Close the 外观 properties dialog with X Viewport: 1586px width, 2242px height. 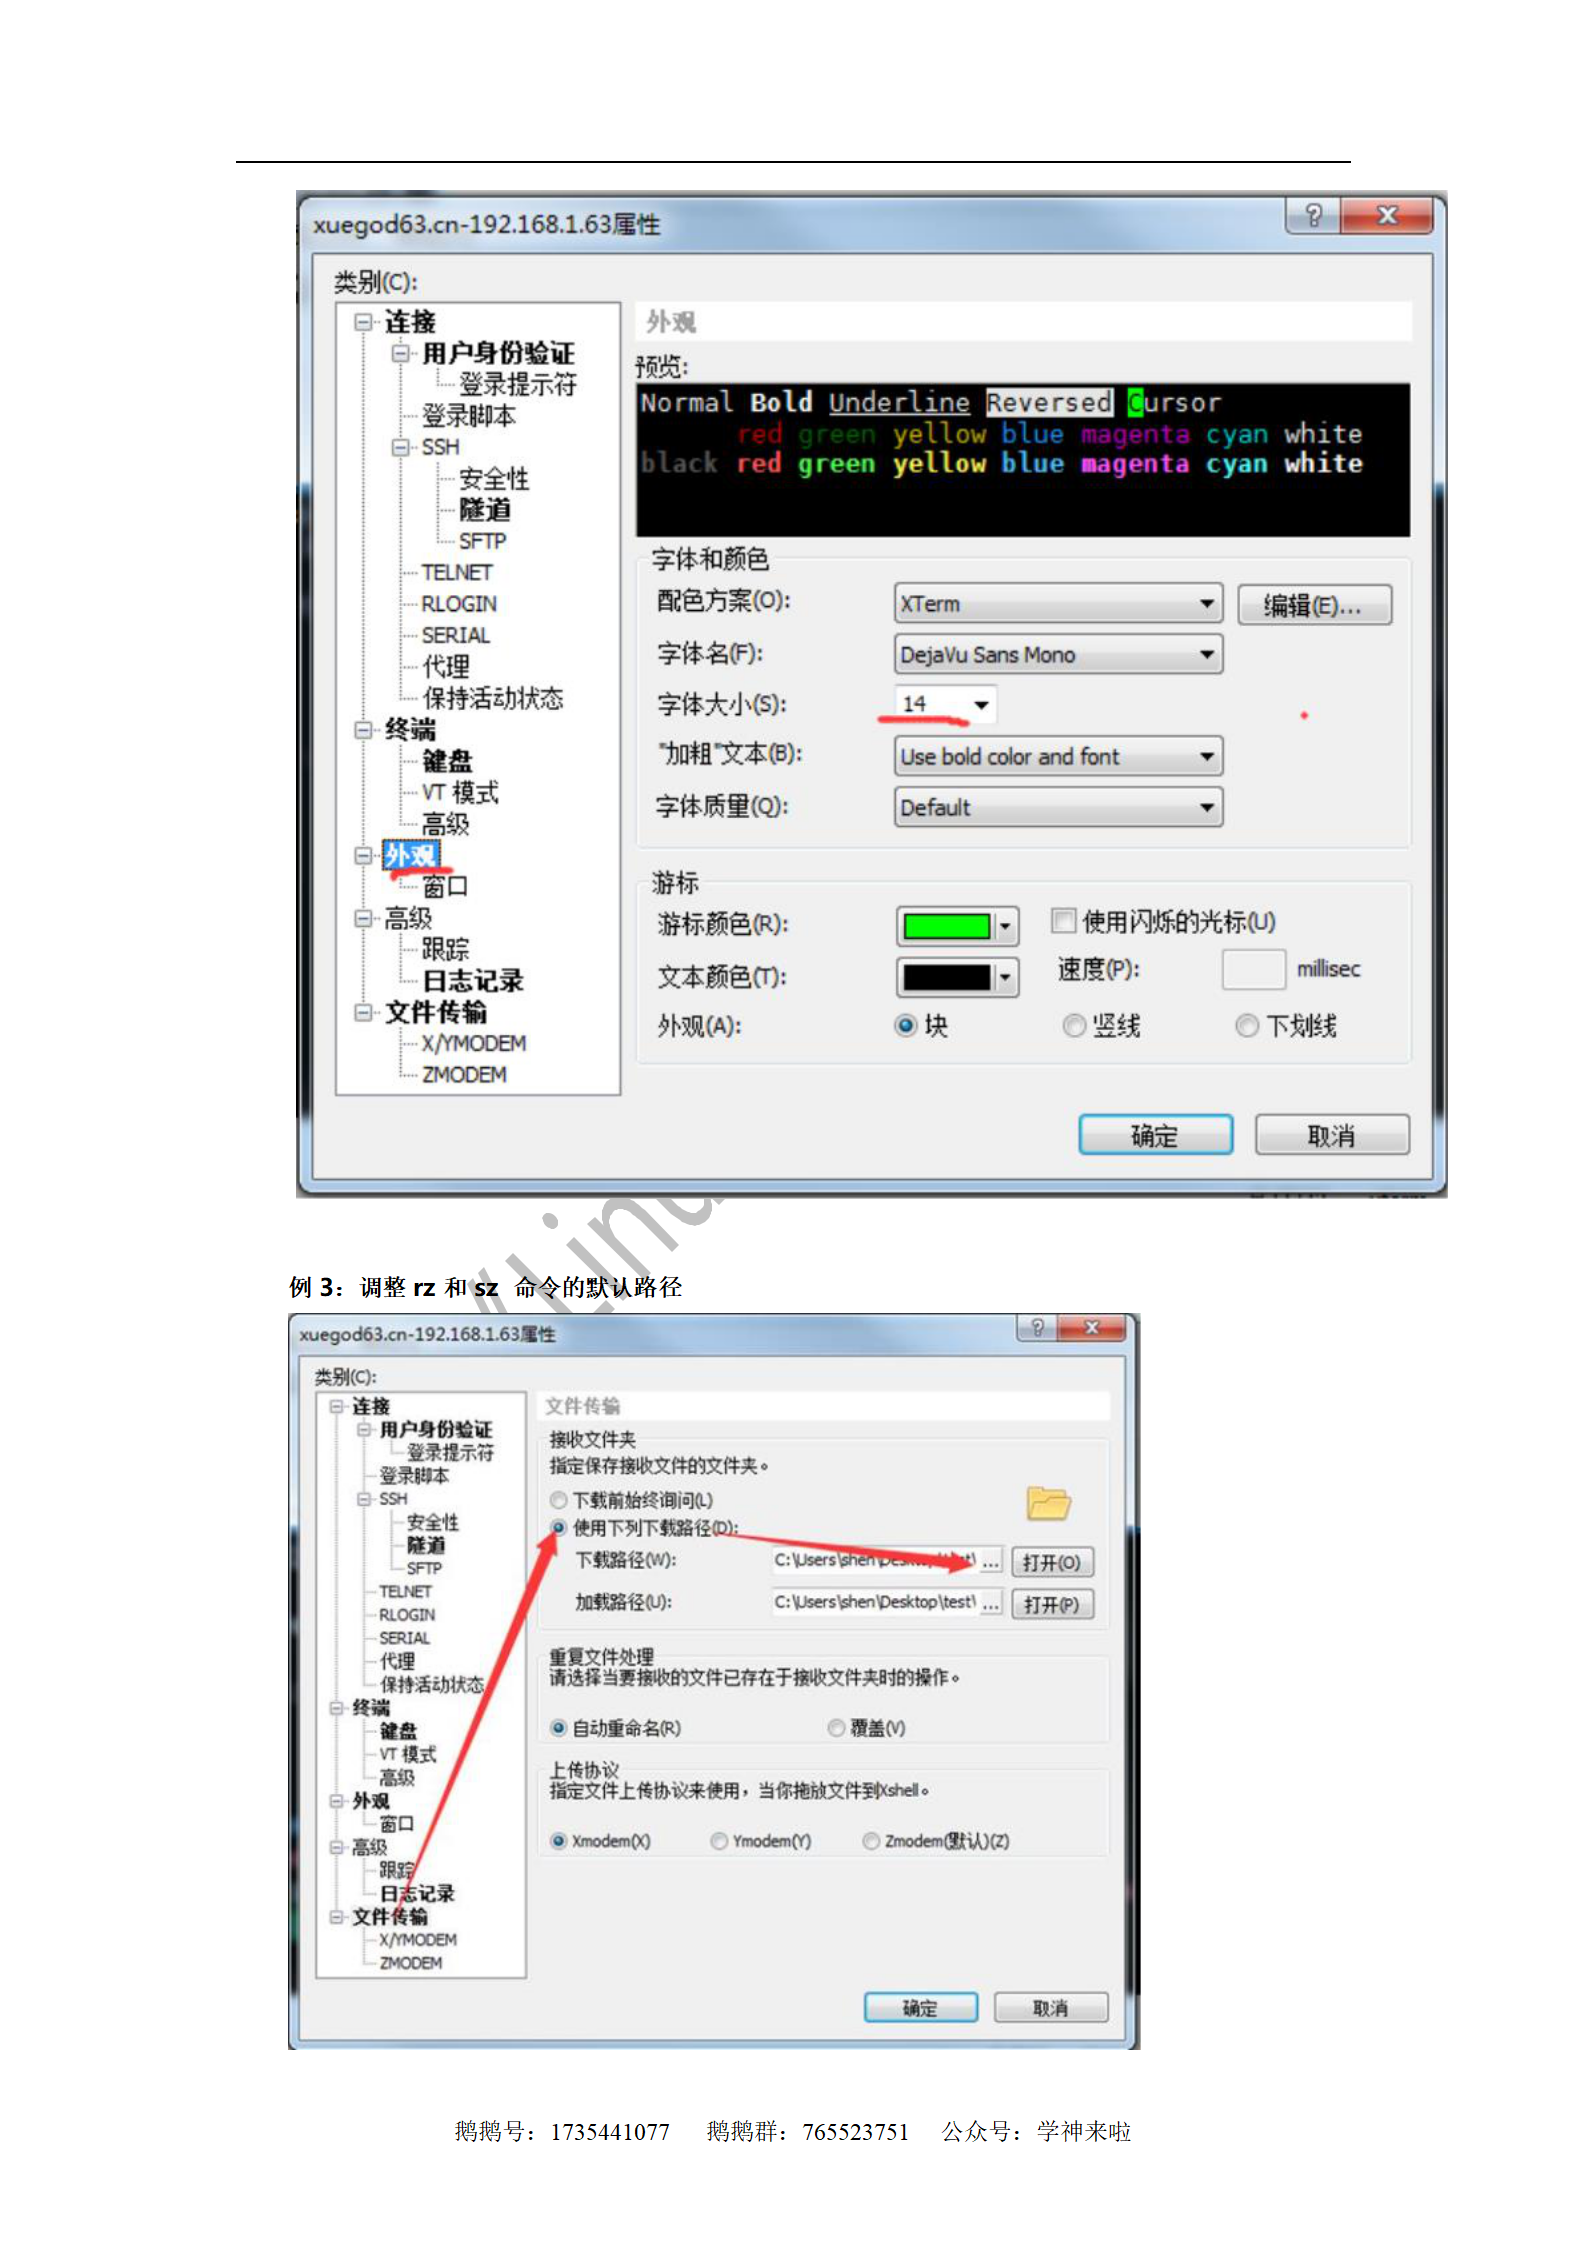1387,215
